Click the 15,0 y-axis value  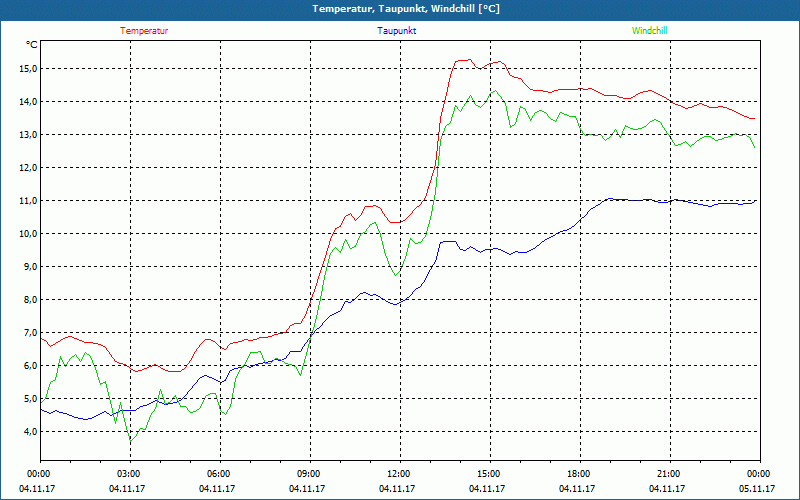tap(29, 69)
